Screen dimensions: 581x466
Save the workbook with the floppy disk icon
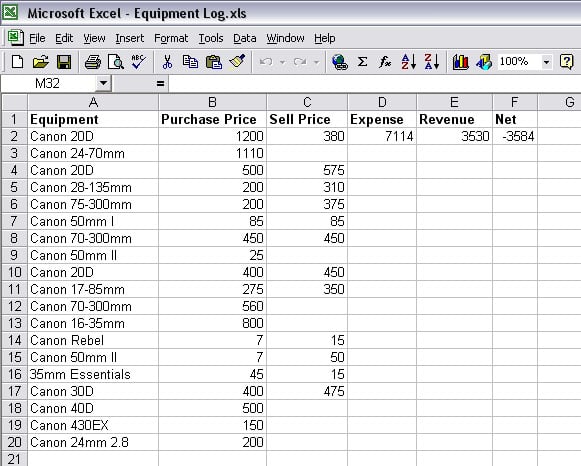coord(64,61)
